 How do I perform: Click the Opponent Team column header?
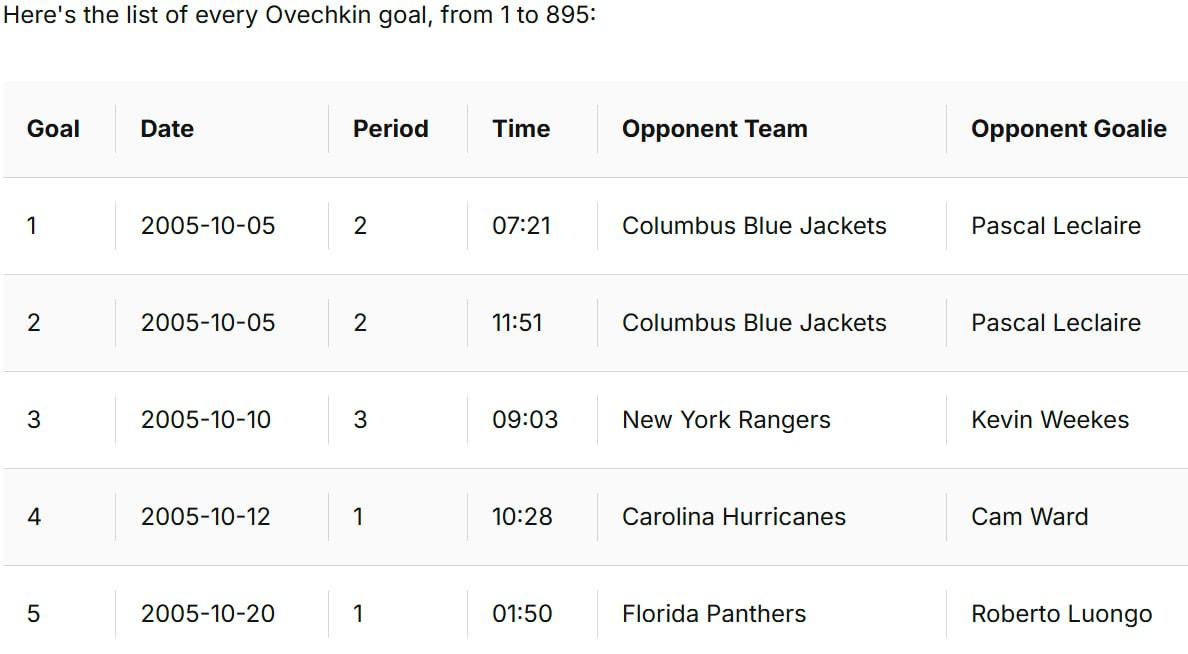tap(714, 129)
